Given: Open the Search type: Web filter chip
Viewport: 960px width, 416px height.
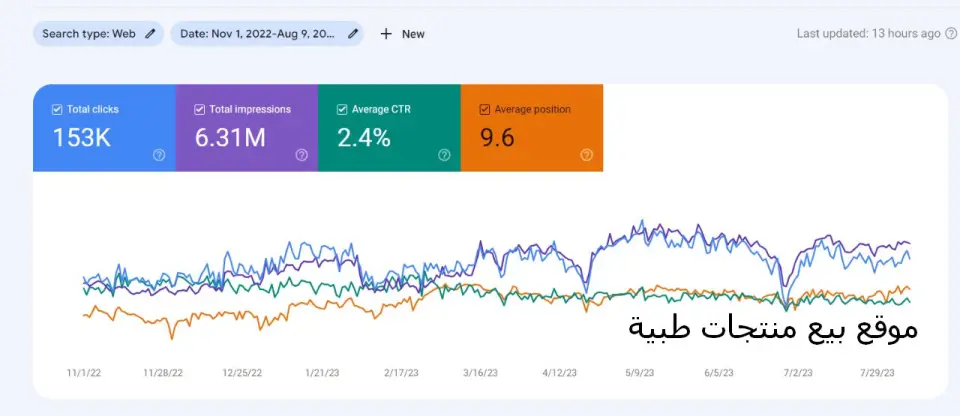Looking at the screenshot, I should [x=99, y=34].
